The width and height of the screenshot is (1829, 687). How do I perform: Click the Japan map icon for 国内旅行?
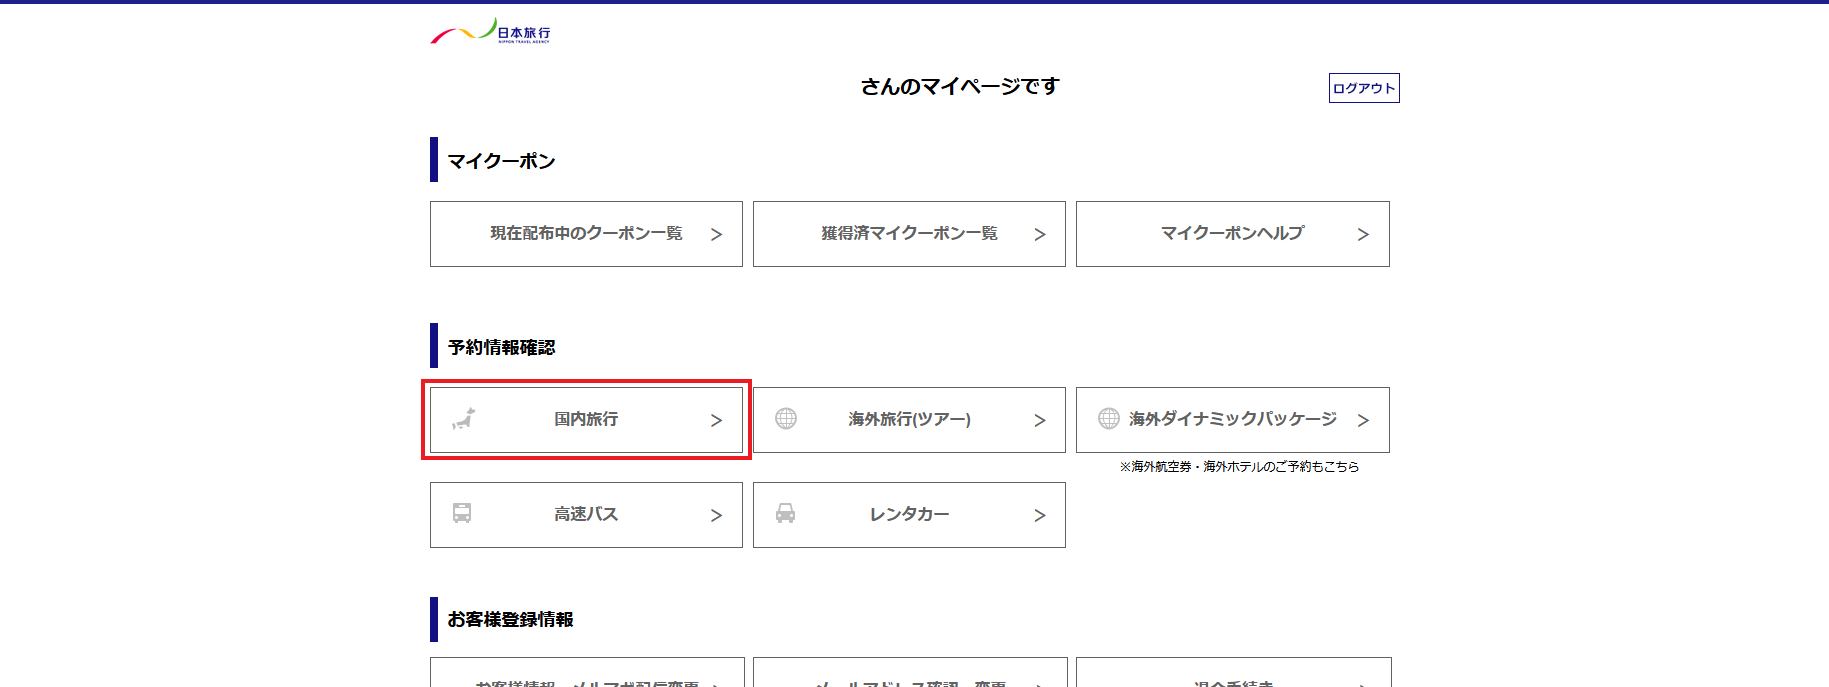coord(463,419)
